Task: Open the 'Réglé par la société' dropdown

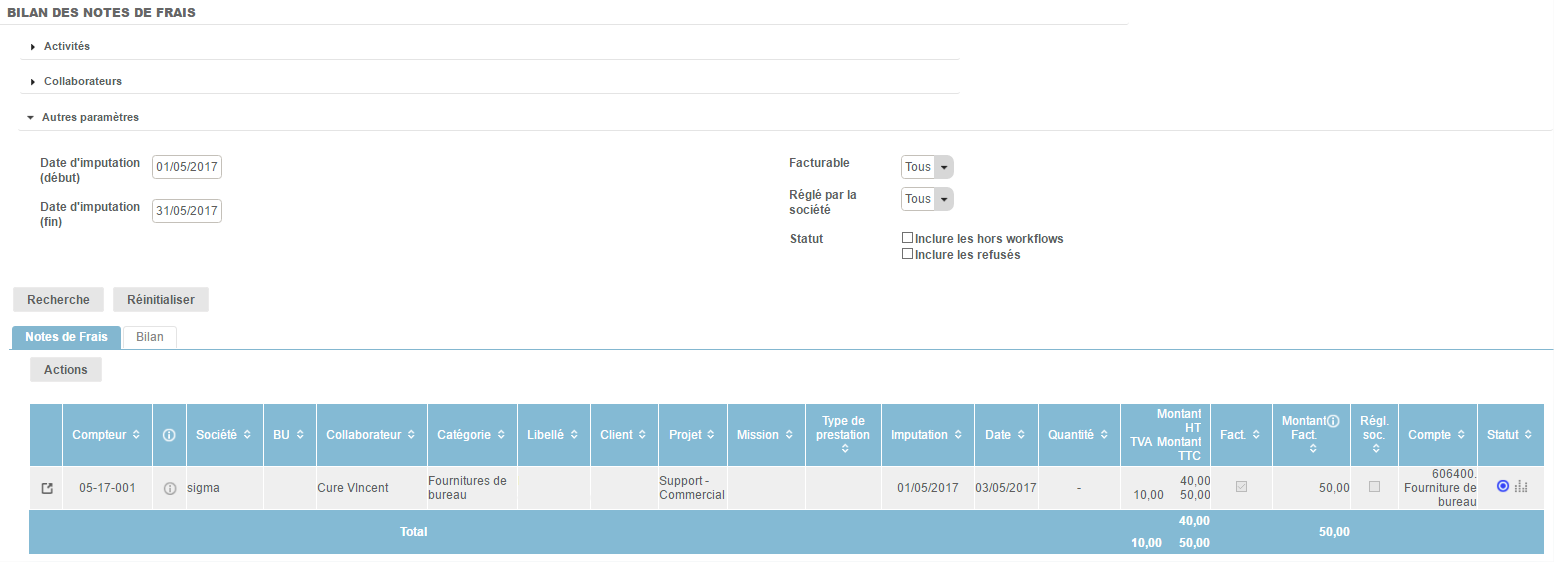Action: click(x=927, y=199)
